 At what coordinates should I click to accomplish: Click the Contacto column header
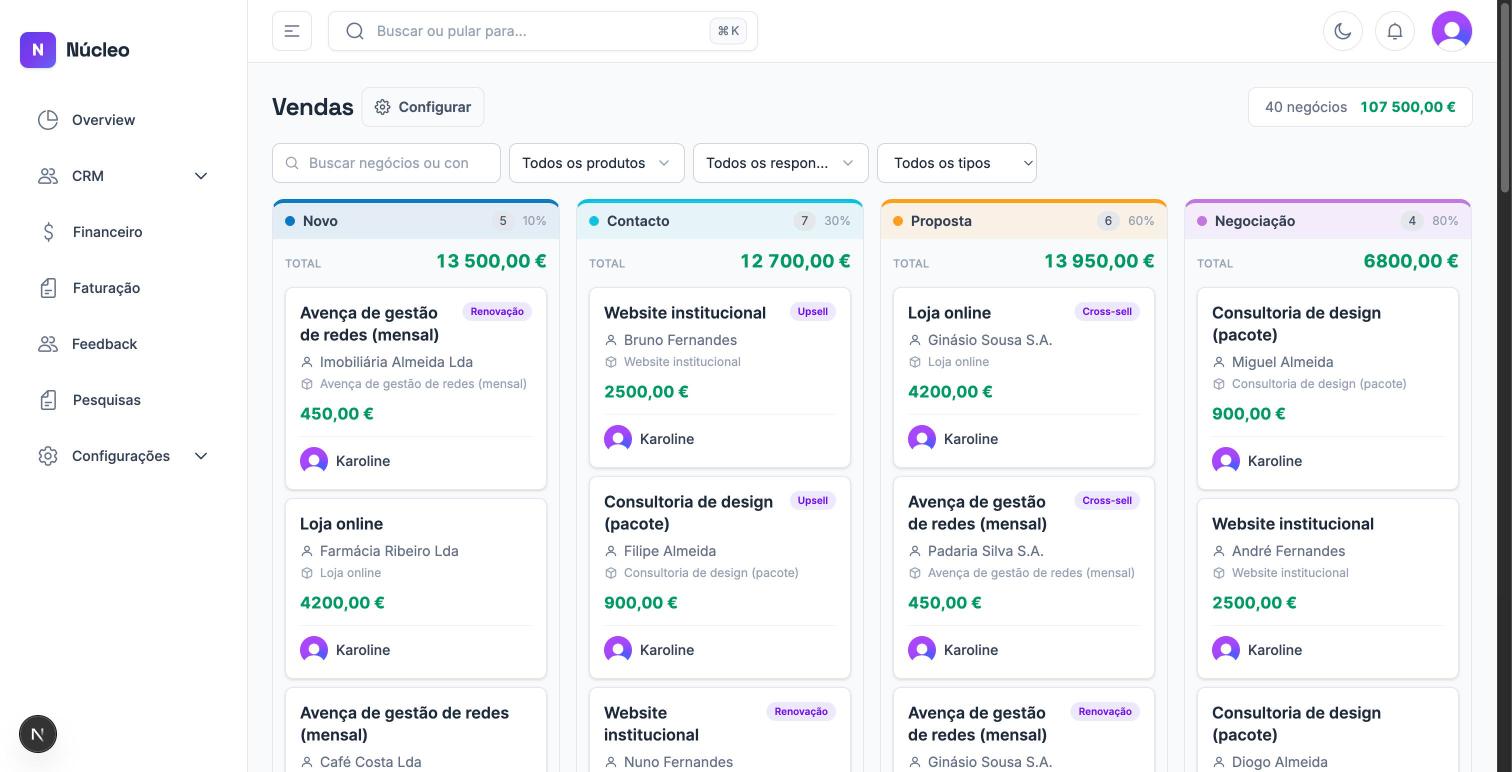[720, 221]
